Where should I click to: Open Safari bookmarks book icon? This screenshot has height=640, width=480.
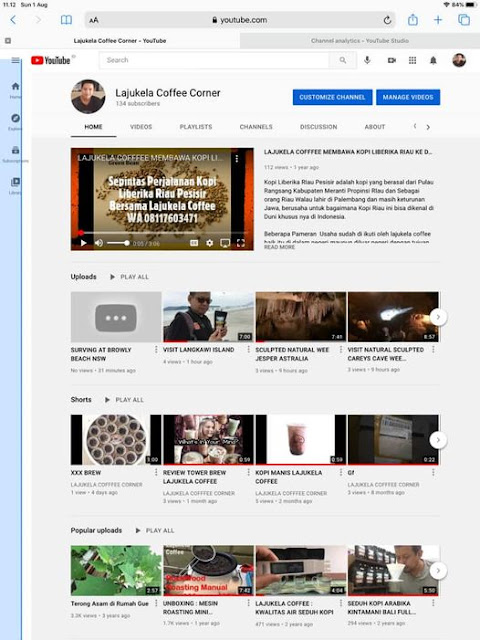[66, 20]
